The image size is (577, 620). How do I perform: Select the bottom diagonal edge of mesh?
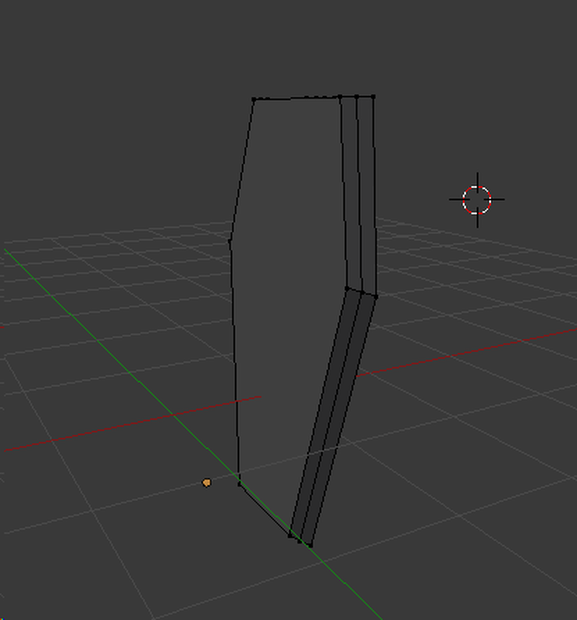[x=265, y=510]
